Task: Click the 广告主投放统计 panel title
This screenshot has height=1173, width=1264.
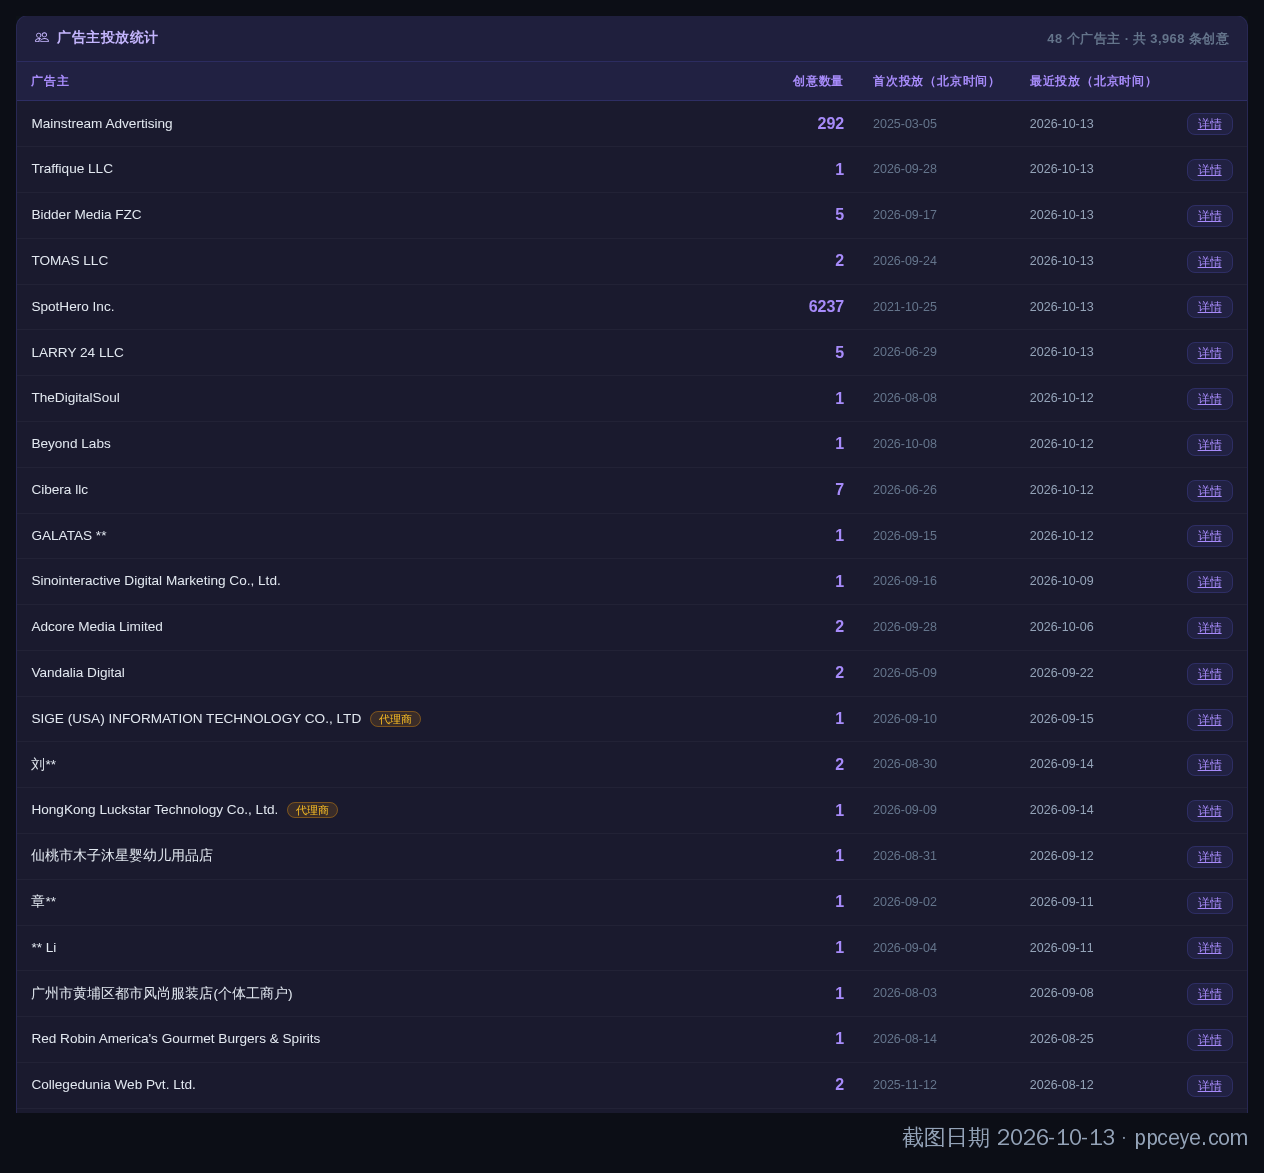Action: coord(107,38)
